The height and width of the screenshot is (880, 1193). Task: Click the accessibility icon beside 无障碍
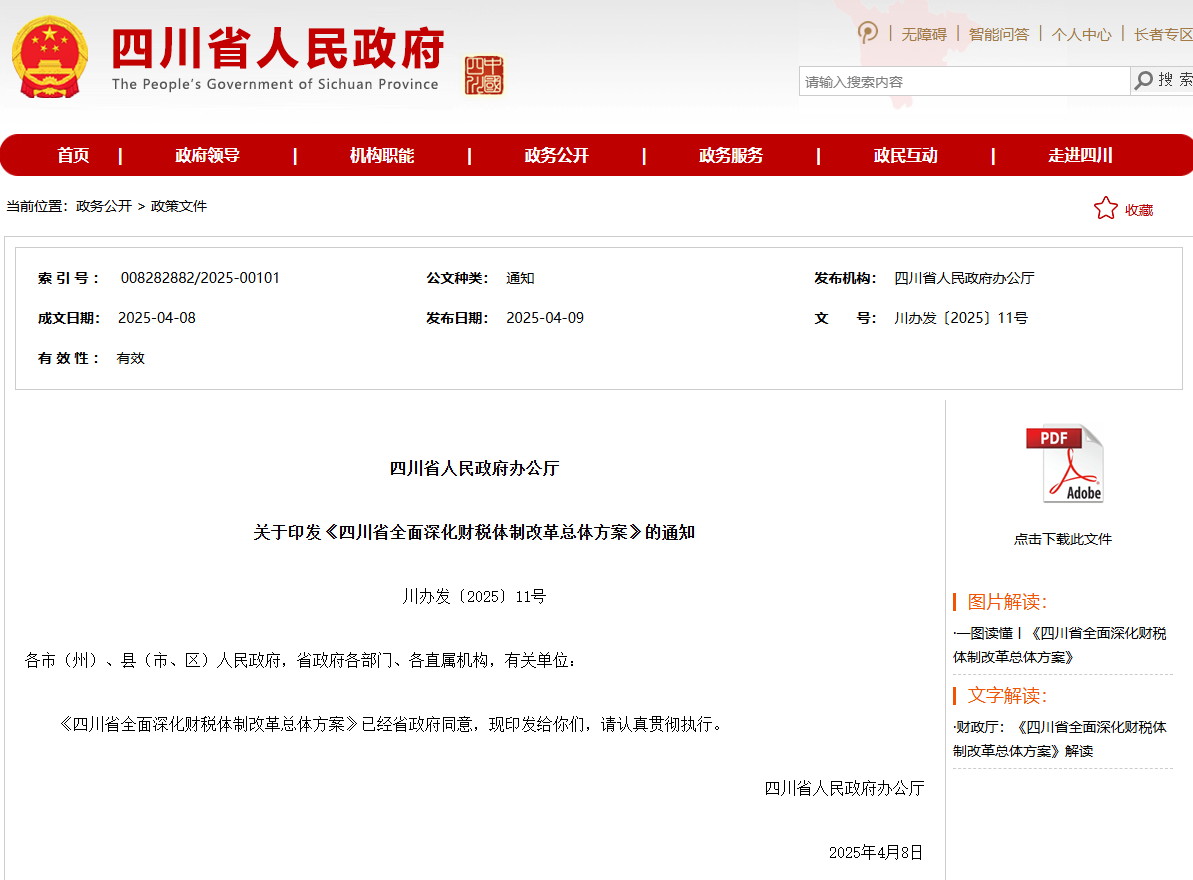(x=868, y=33)
